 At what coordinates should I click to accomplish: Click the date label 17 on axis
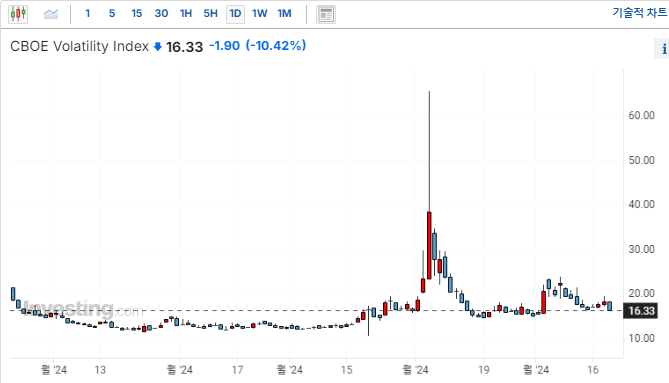[237, 370]
